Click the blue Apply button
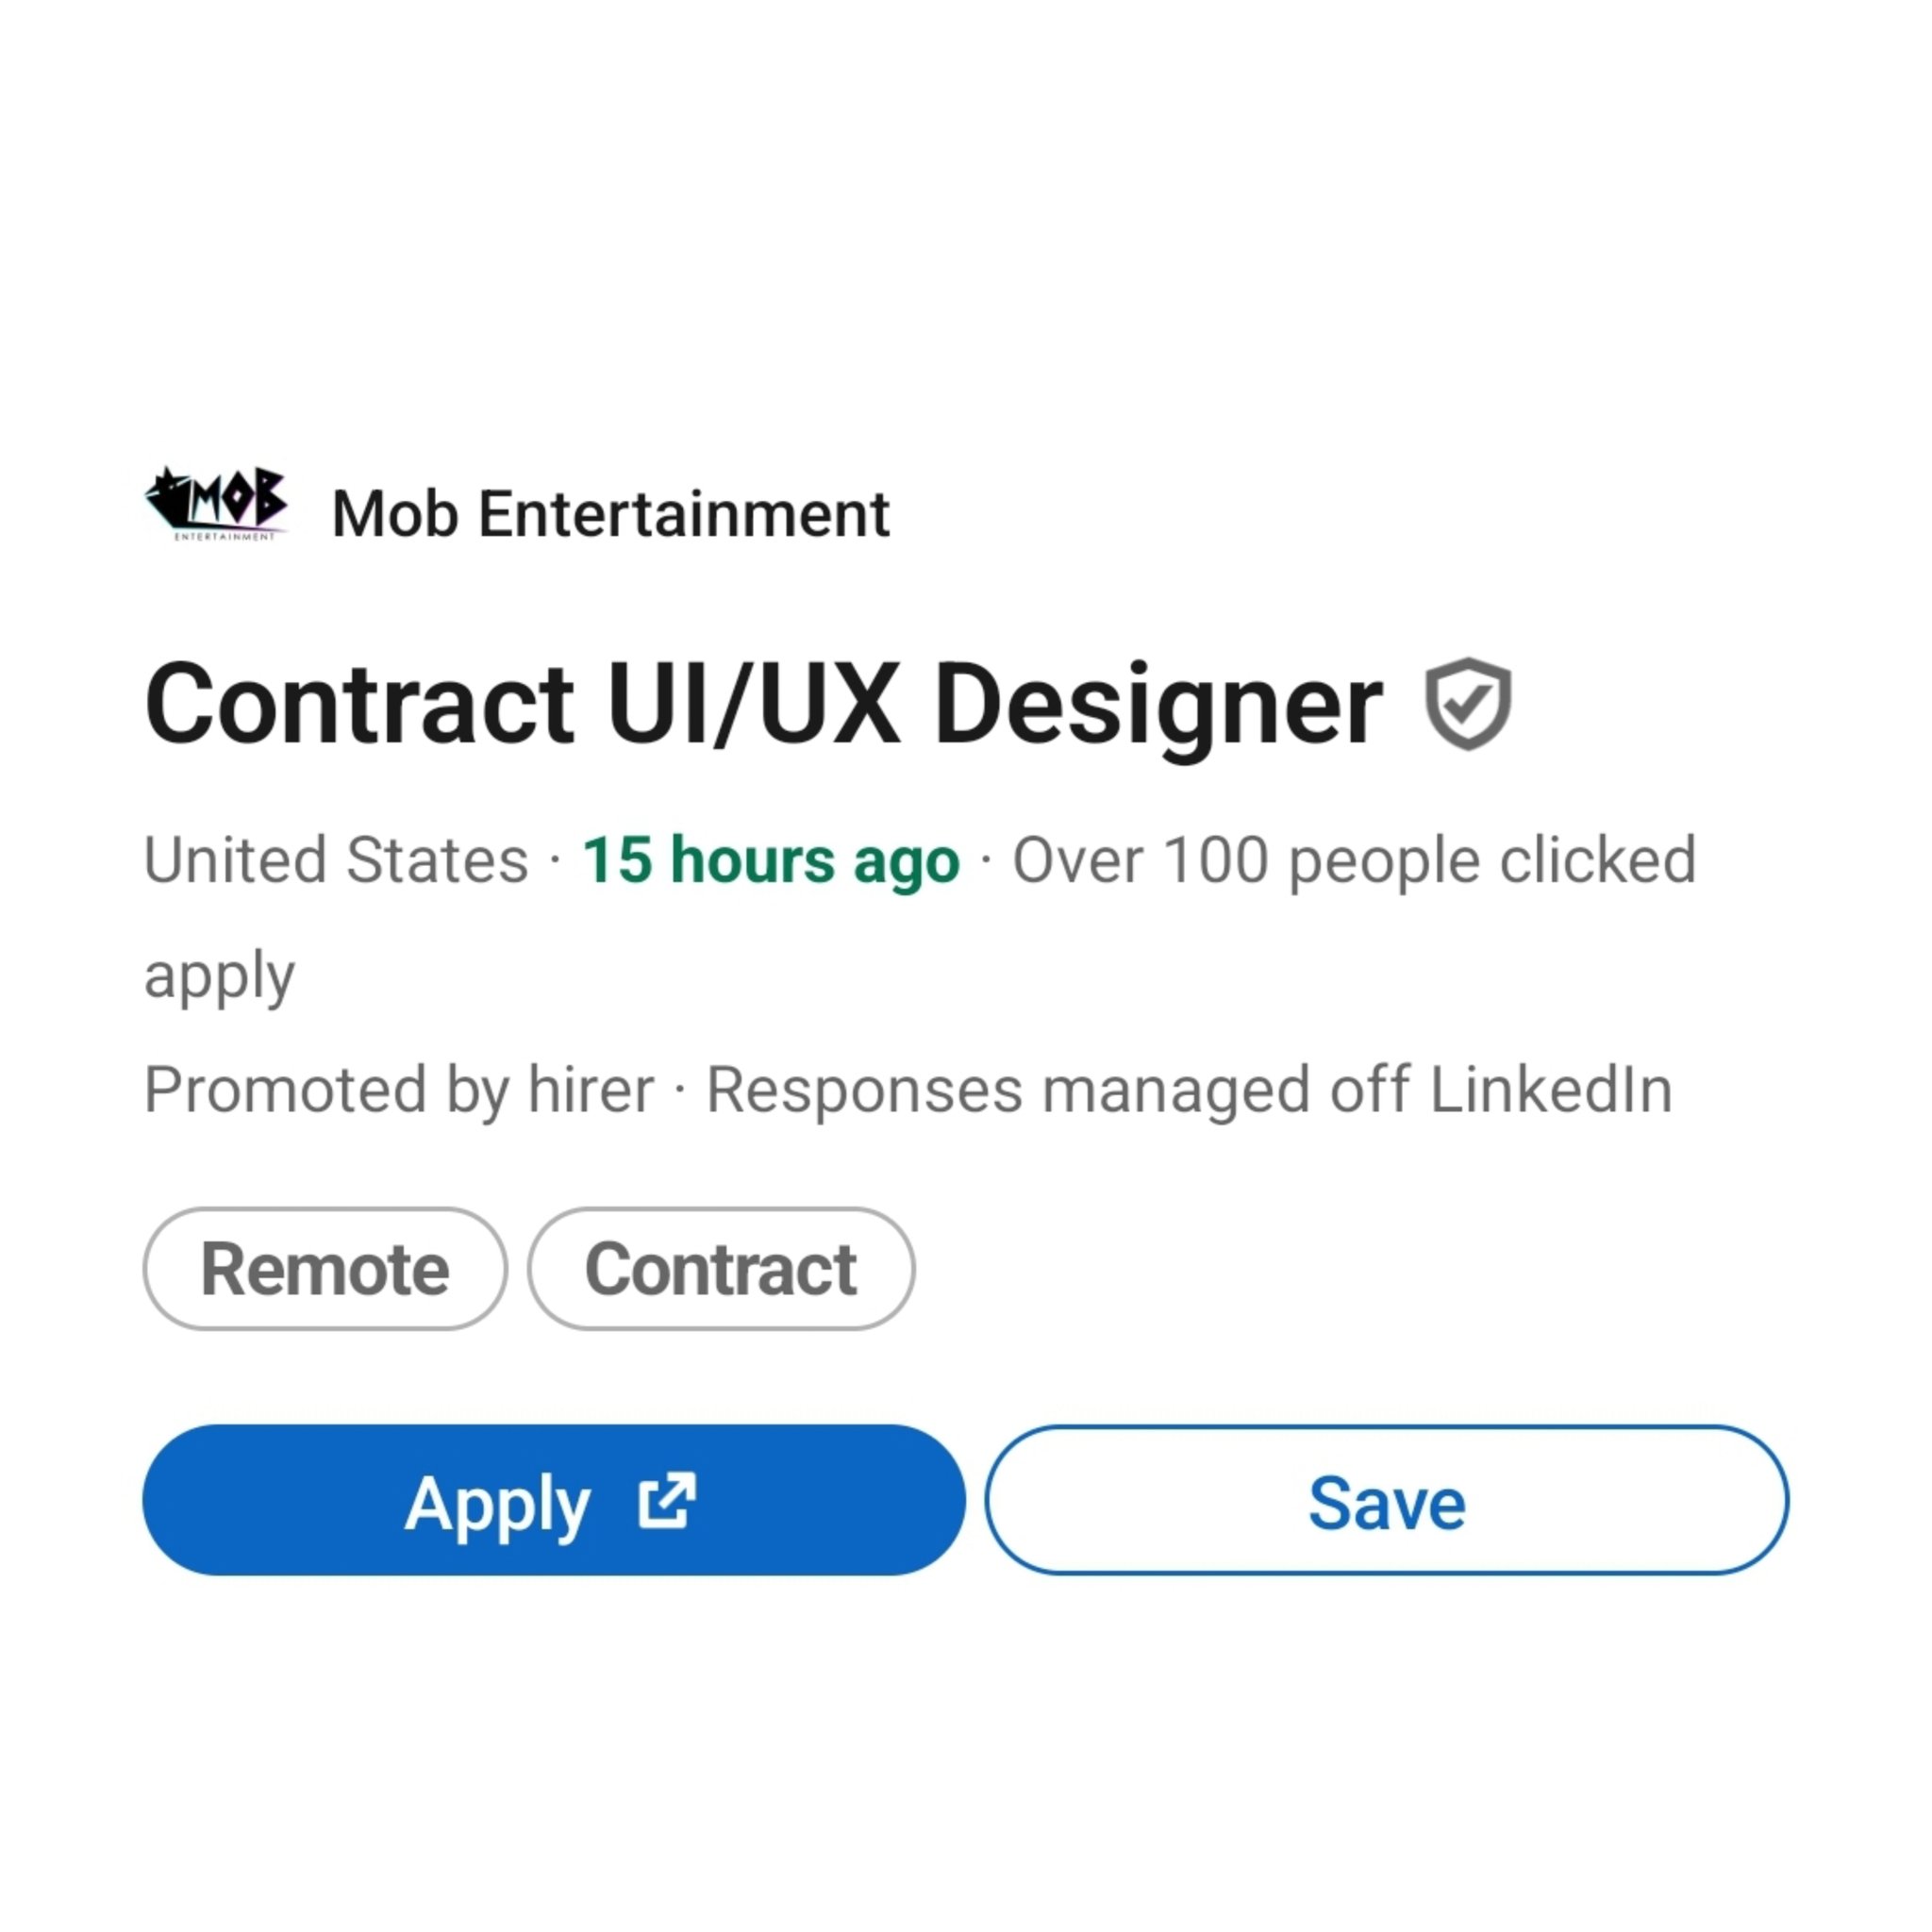 point(554,1500)
